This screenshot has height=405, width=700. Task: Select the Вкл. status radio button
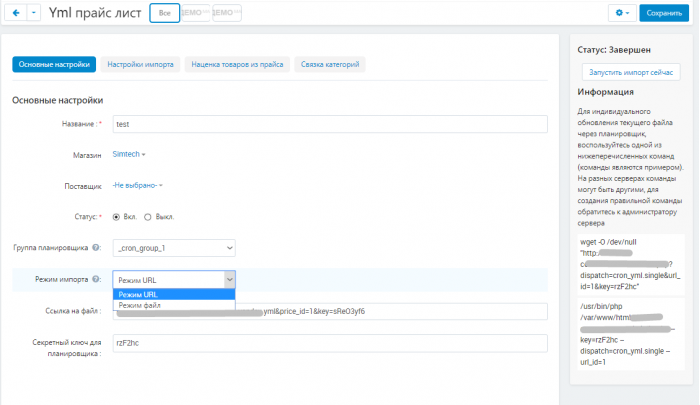click(x=116, y=217)
